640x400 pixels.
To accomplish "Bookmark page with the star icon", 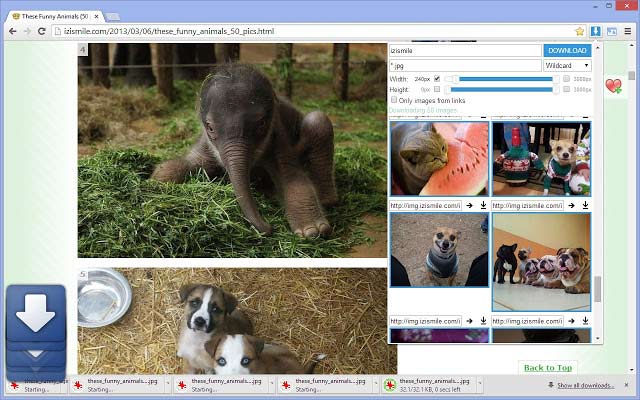I will coord(580,31).
